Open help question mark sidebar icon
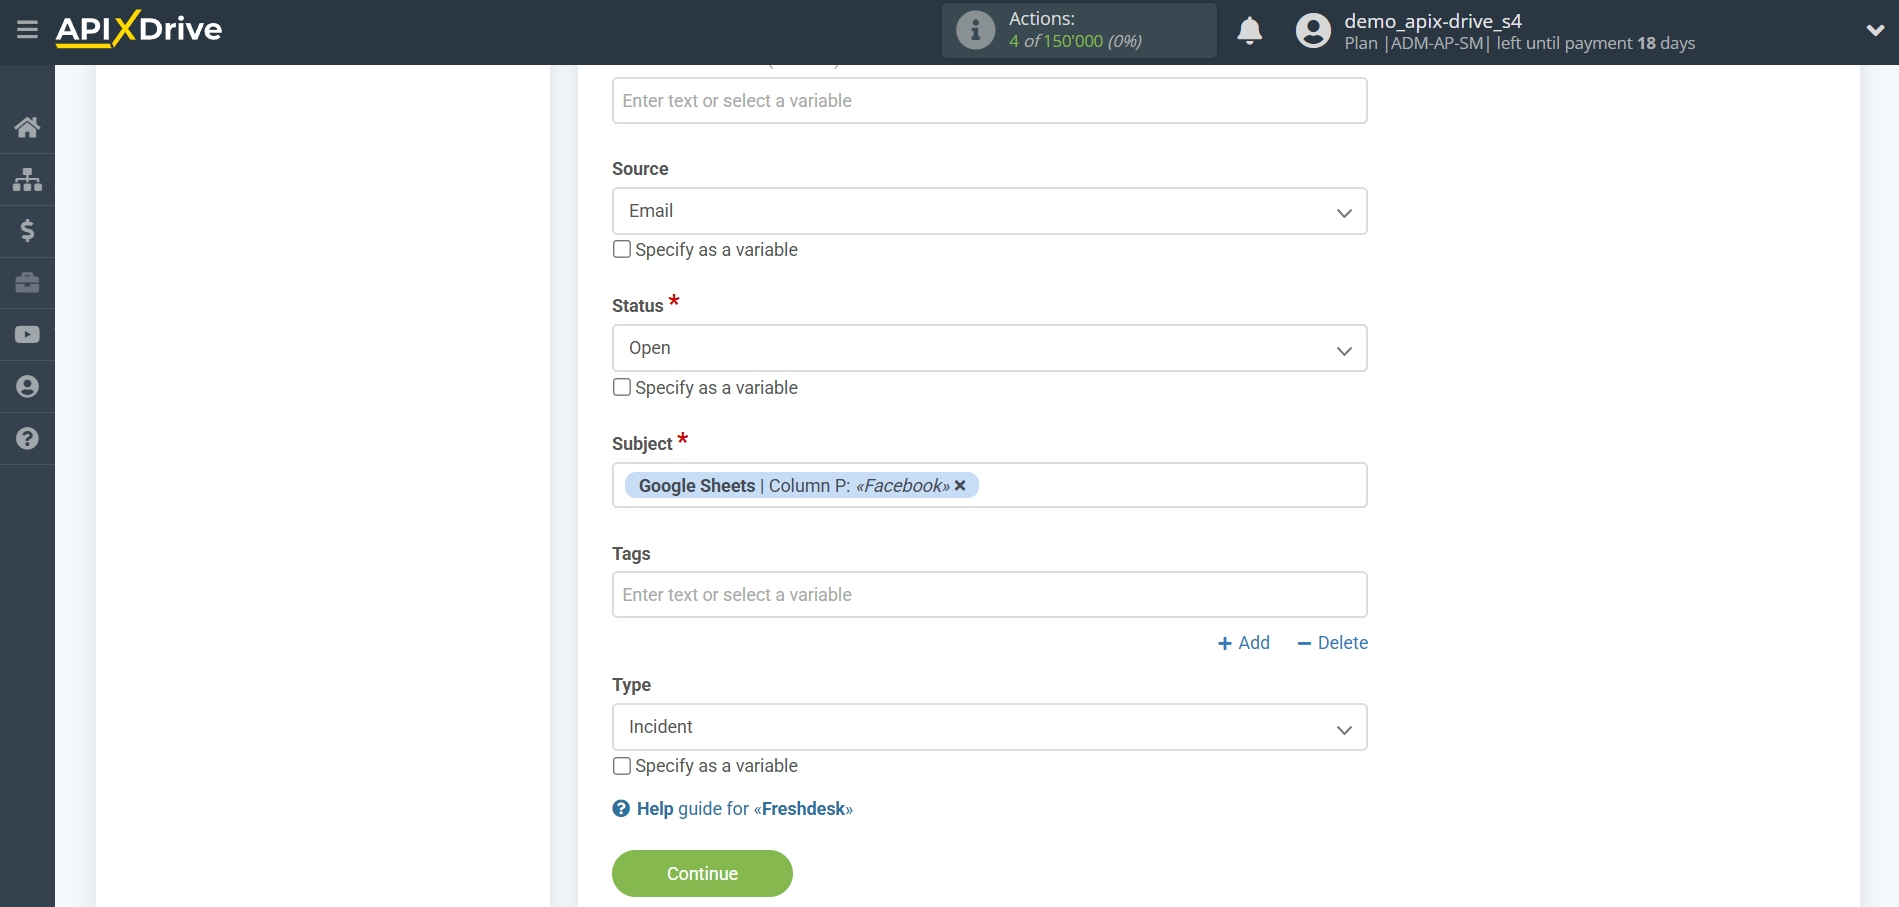Screen dimensions: 1899x907 click(x=27, y=438)
